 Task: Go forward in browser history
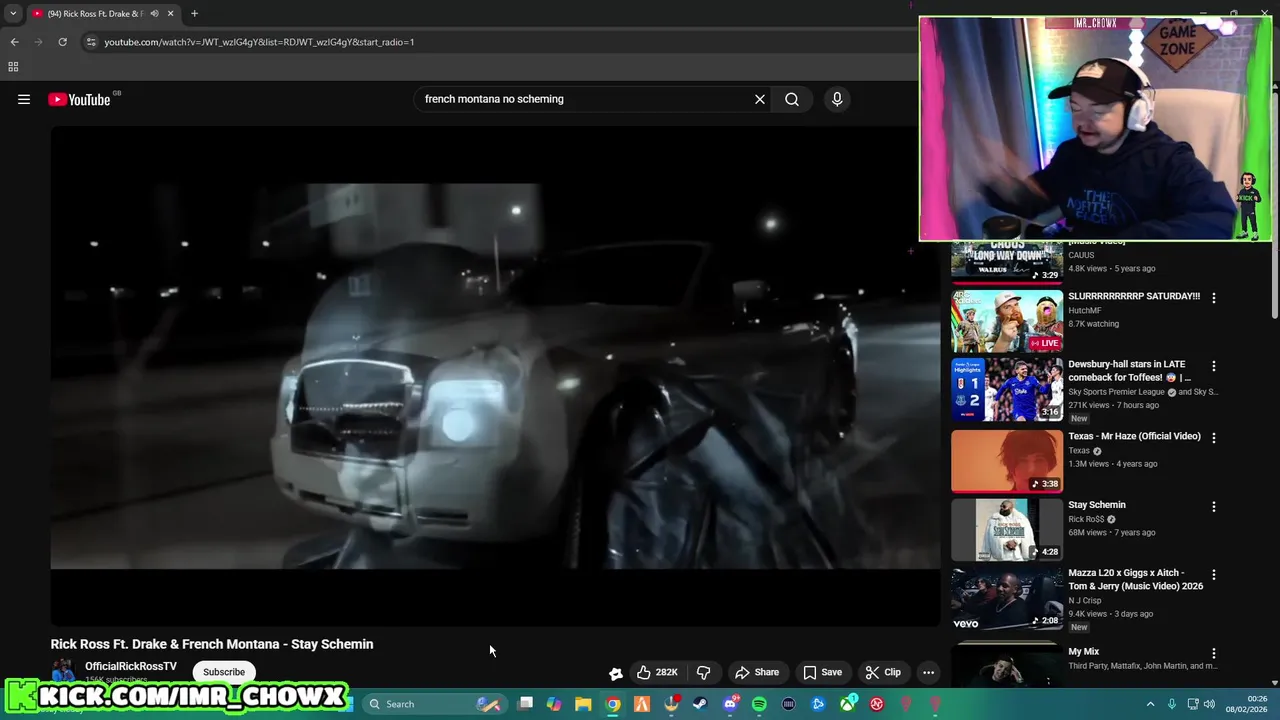[38, 42]
